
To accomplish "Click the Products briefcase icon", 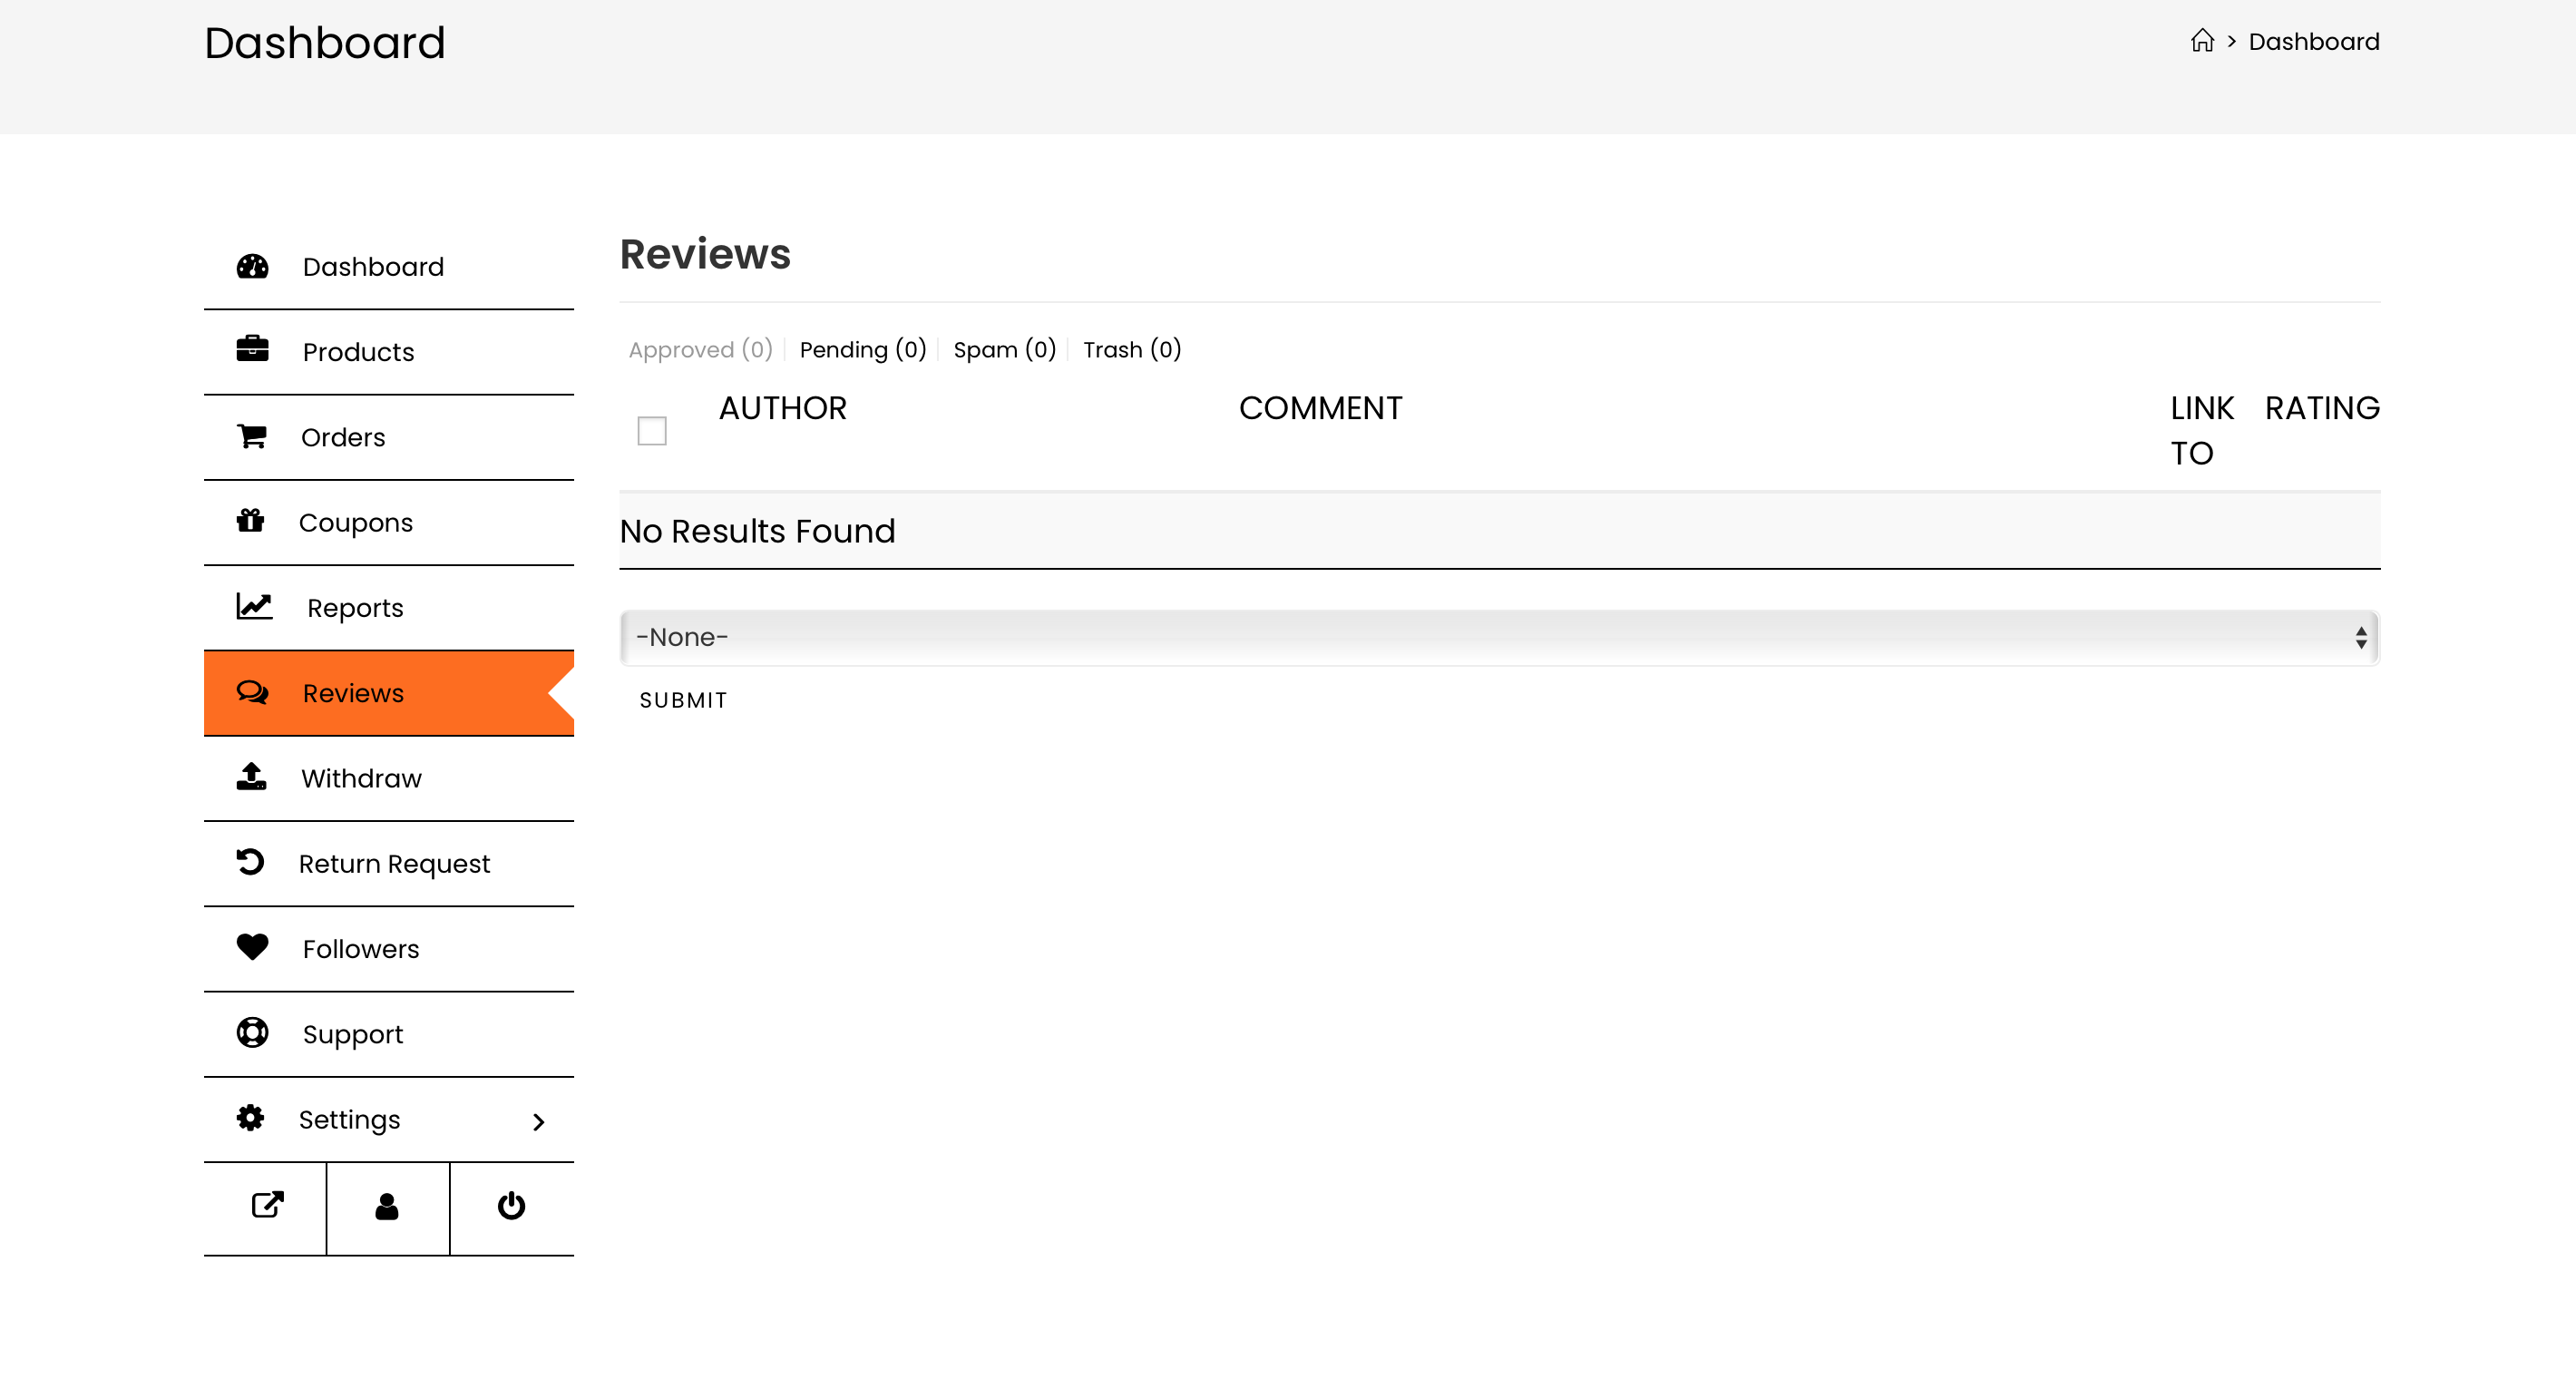I will click(252, 349).
